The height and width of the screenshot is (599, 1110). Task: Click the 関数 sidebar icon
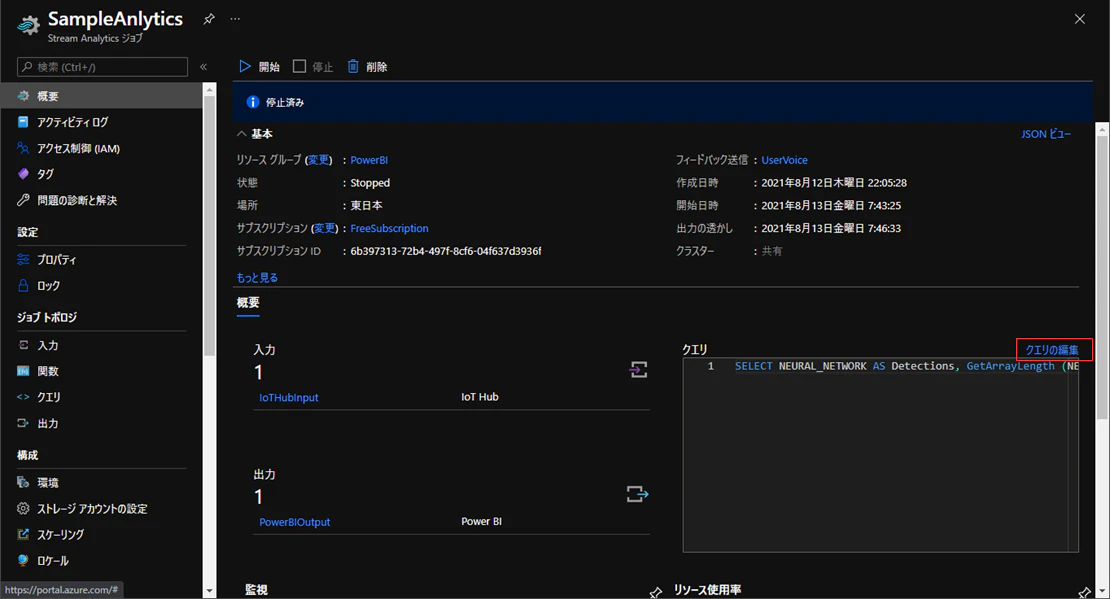coord(23,371)
